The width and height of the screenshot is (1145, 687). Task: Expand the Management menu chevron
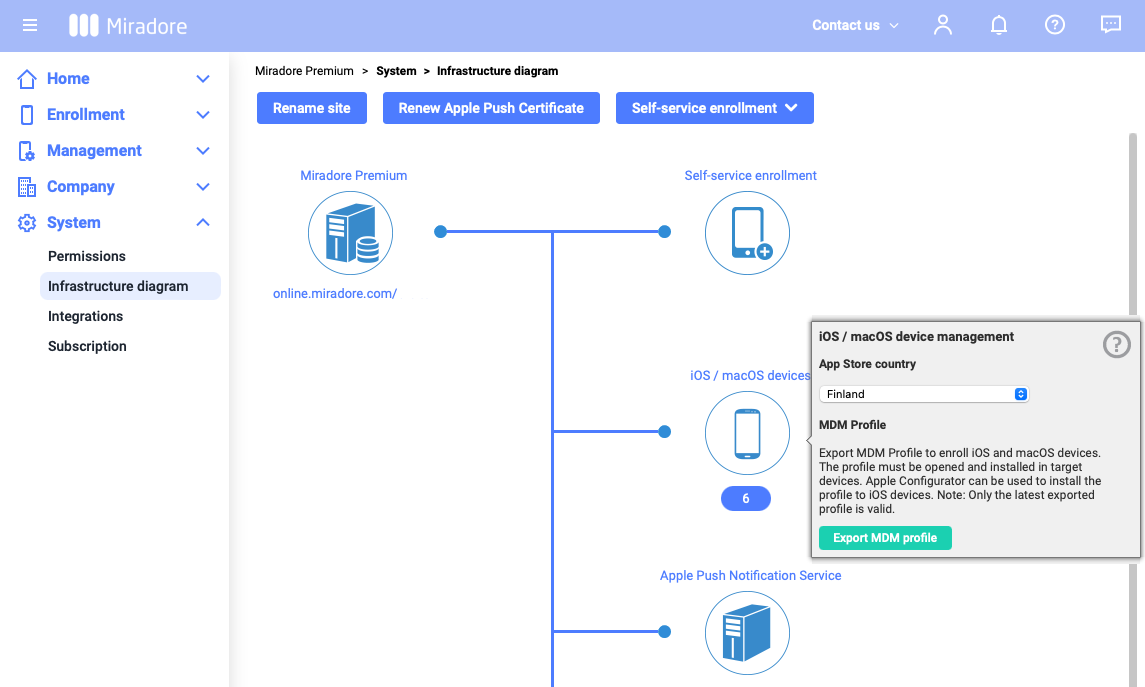click(203, 151)
